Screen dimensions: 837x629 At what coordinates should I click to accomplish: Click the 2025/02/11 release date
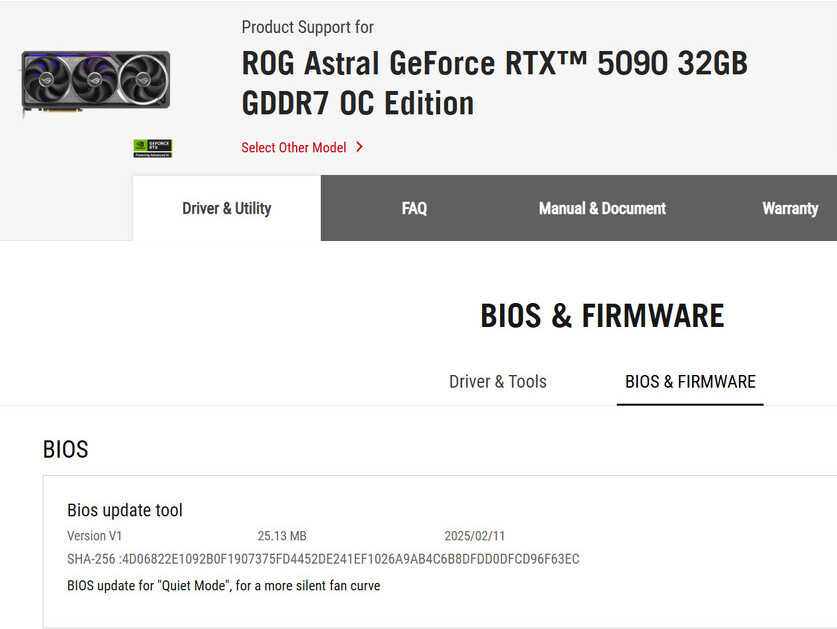[475, 536]
